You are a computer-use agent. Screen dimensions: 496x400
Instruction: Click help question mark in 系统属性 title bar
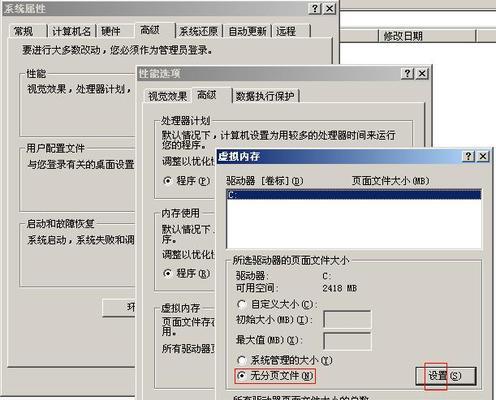315,8
